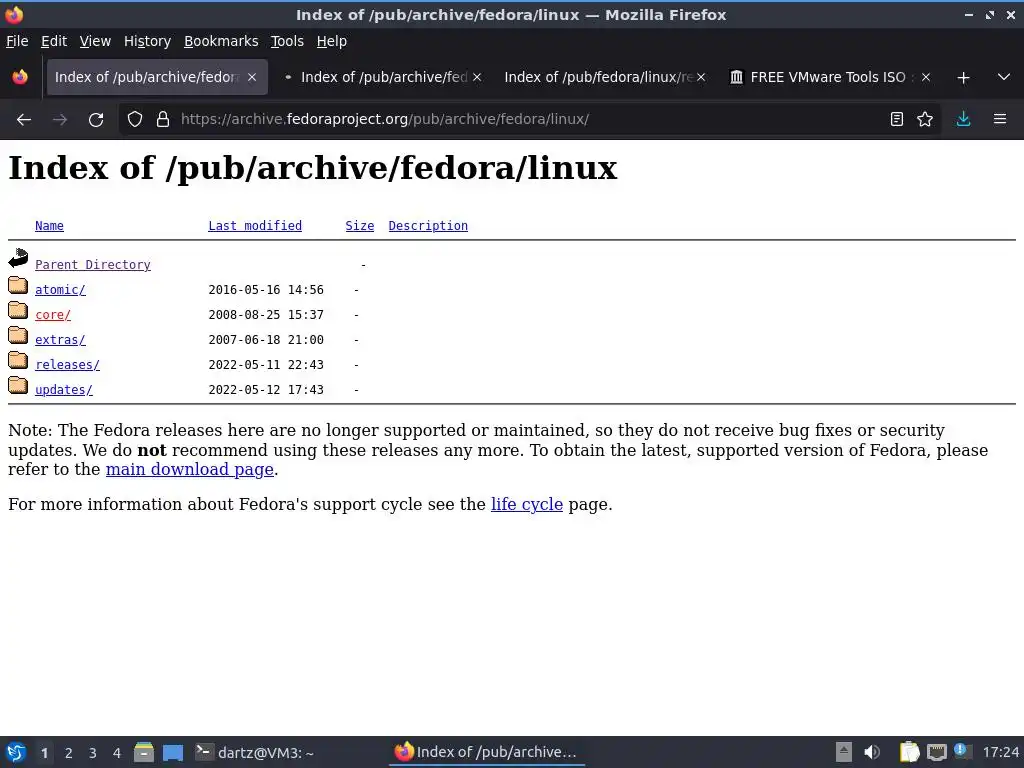Open the updates/ directory link
This screenshot has width=1024, height=768.
(x=64, y=390)
